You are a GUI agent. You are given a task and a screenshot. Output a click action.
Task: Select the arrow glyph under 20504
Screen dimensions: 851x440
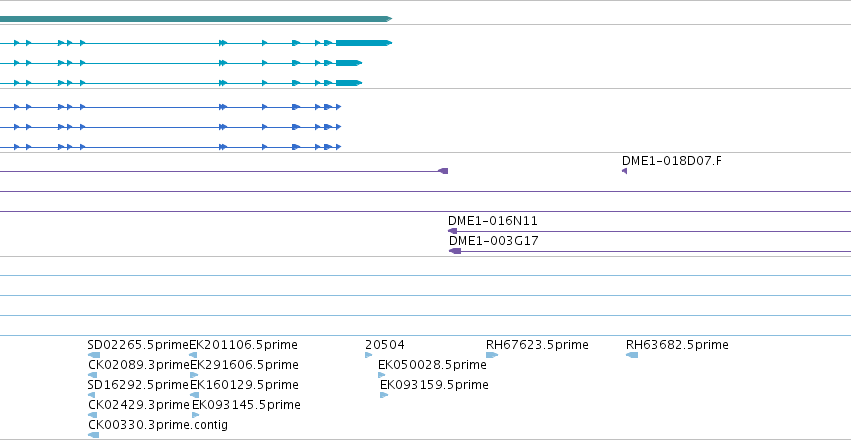pyautogui.click(x=369, y=355)
